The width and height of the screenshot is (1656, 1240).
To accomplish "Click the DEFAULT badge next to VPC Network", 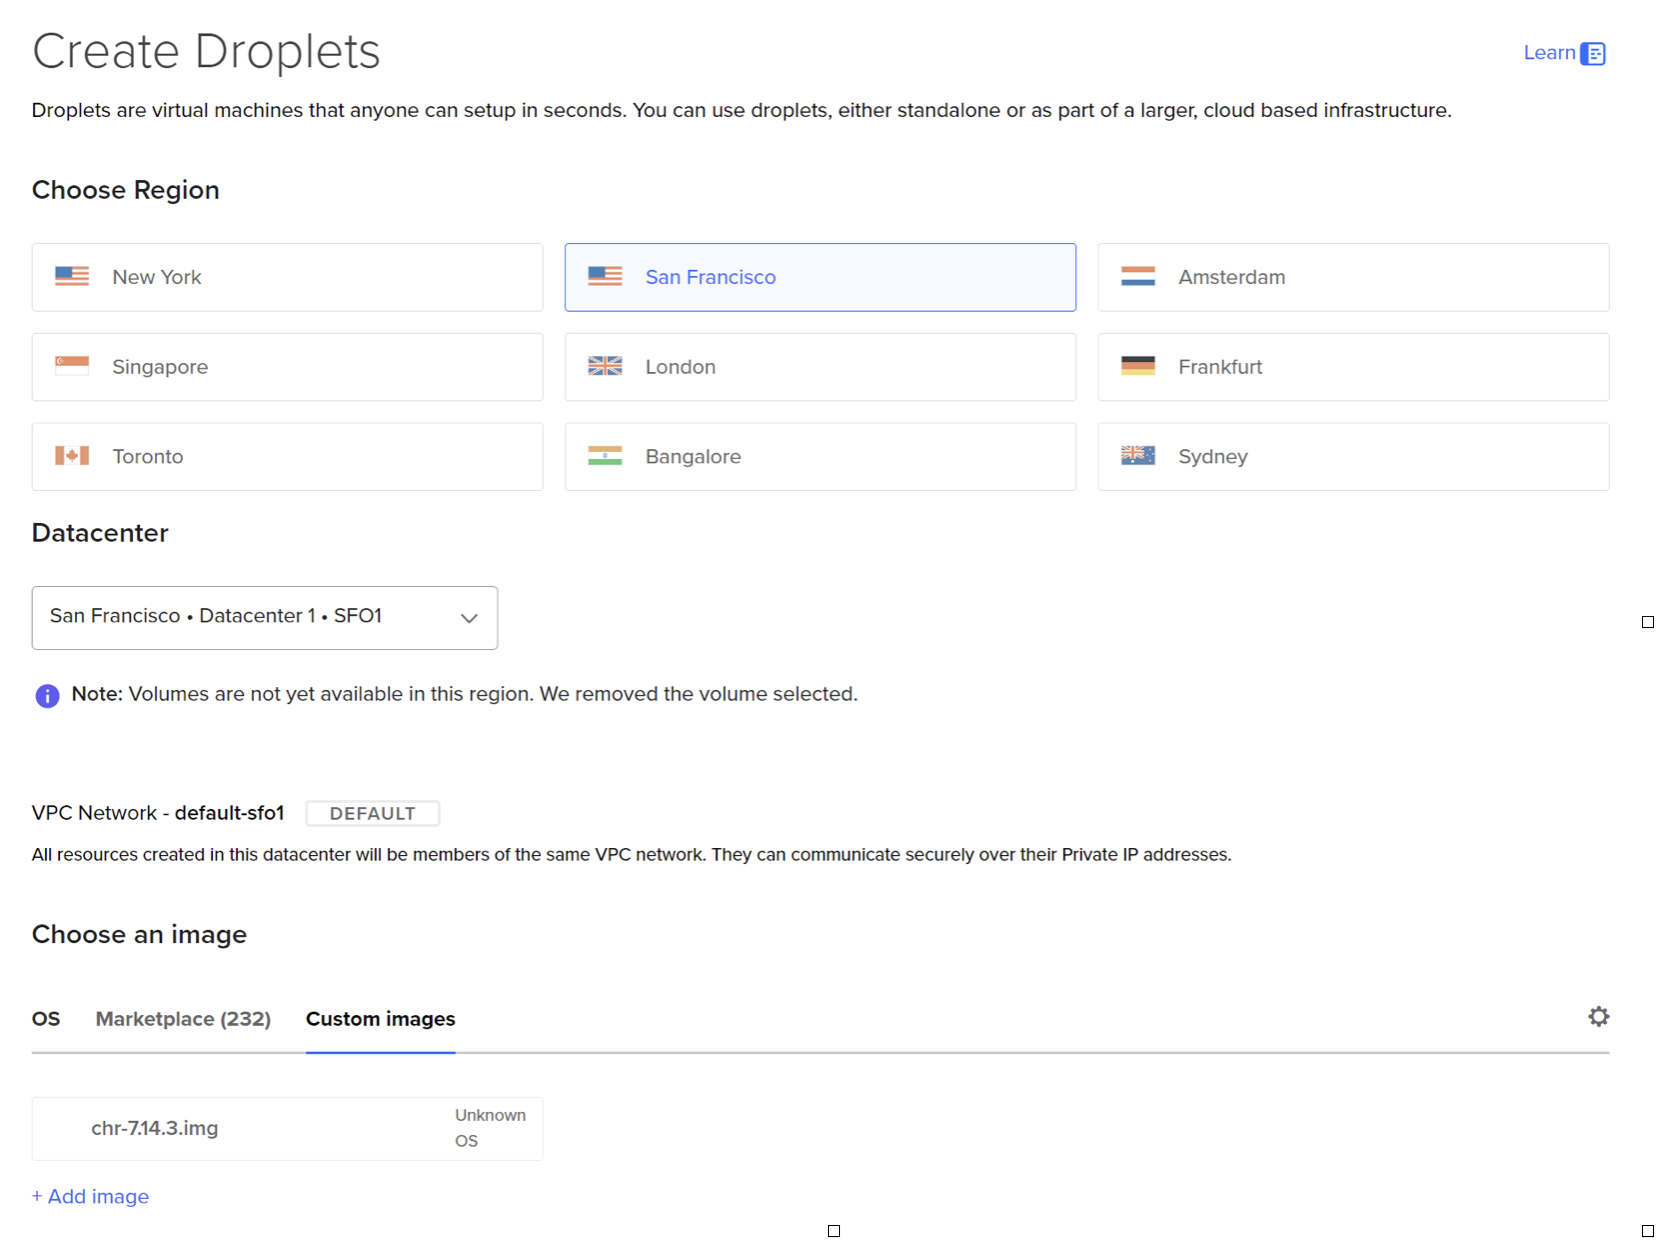I will (x=372, y=813).
